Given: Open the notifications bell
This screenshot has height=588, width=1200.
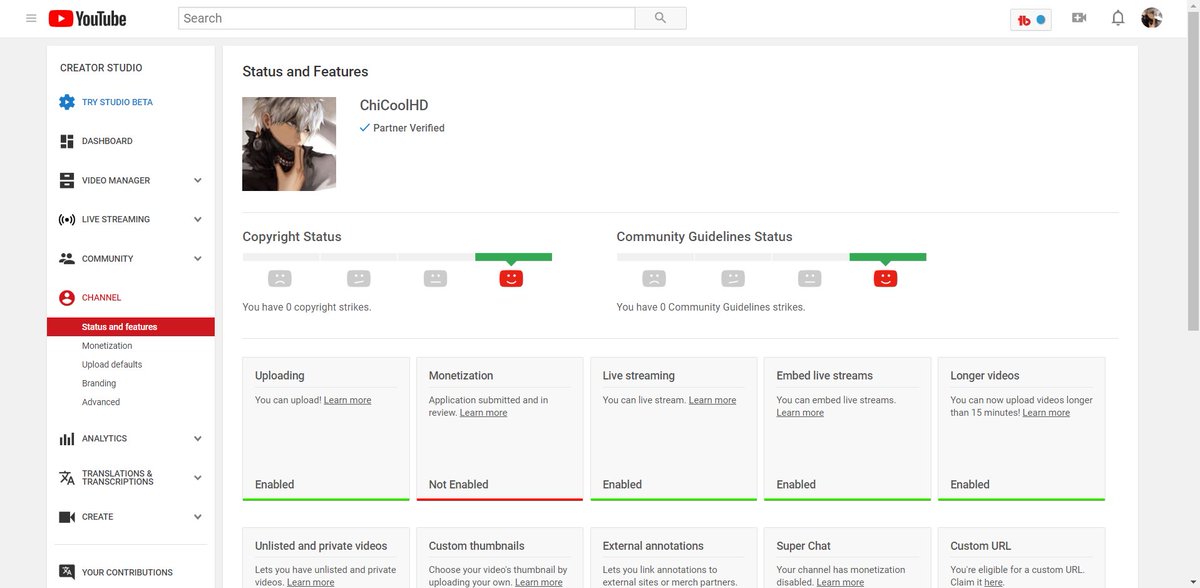Looking at the screenshot, I should 1118,18.
